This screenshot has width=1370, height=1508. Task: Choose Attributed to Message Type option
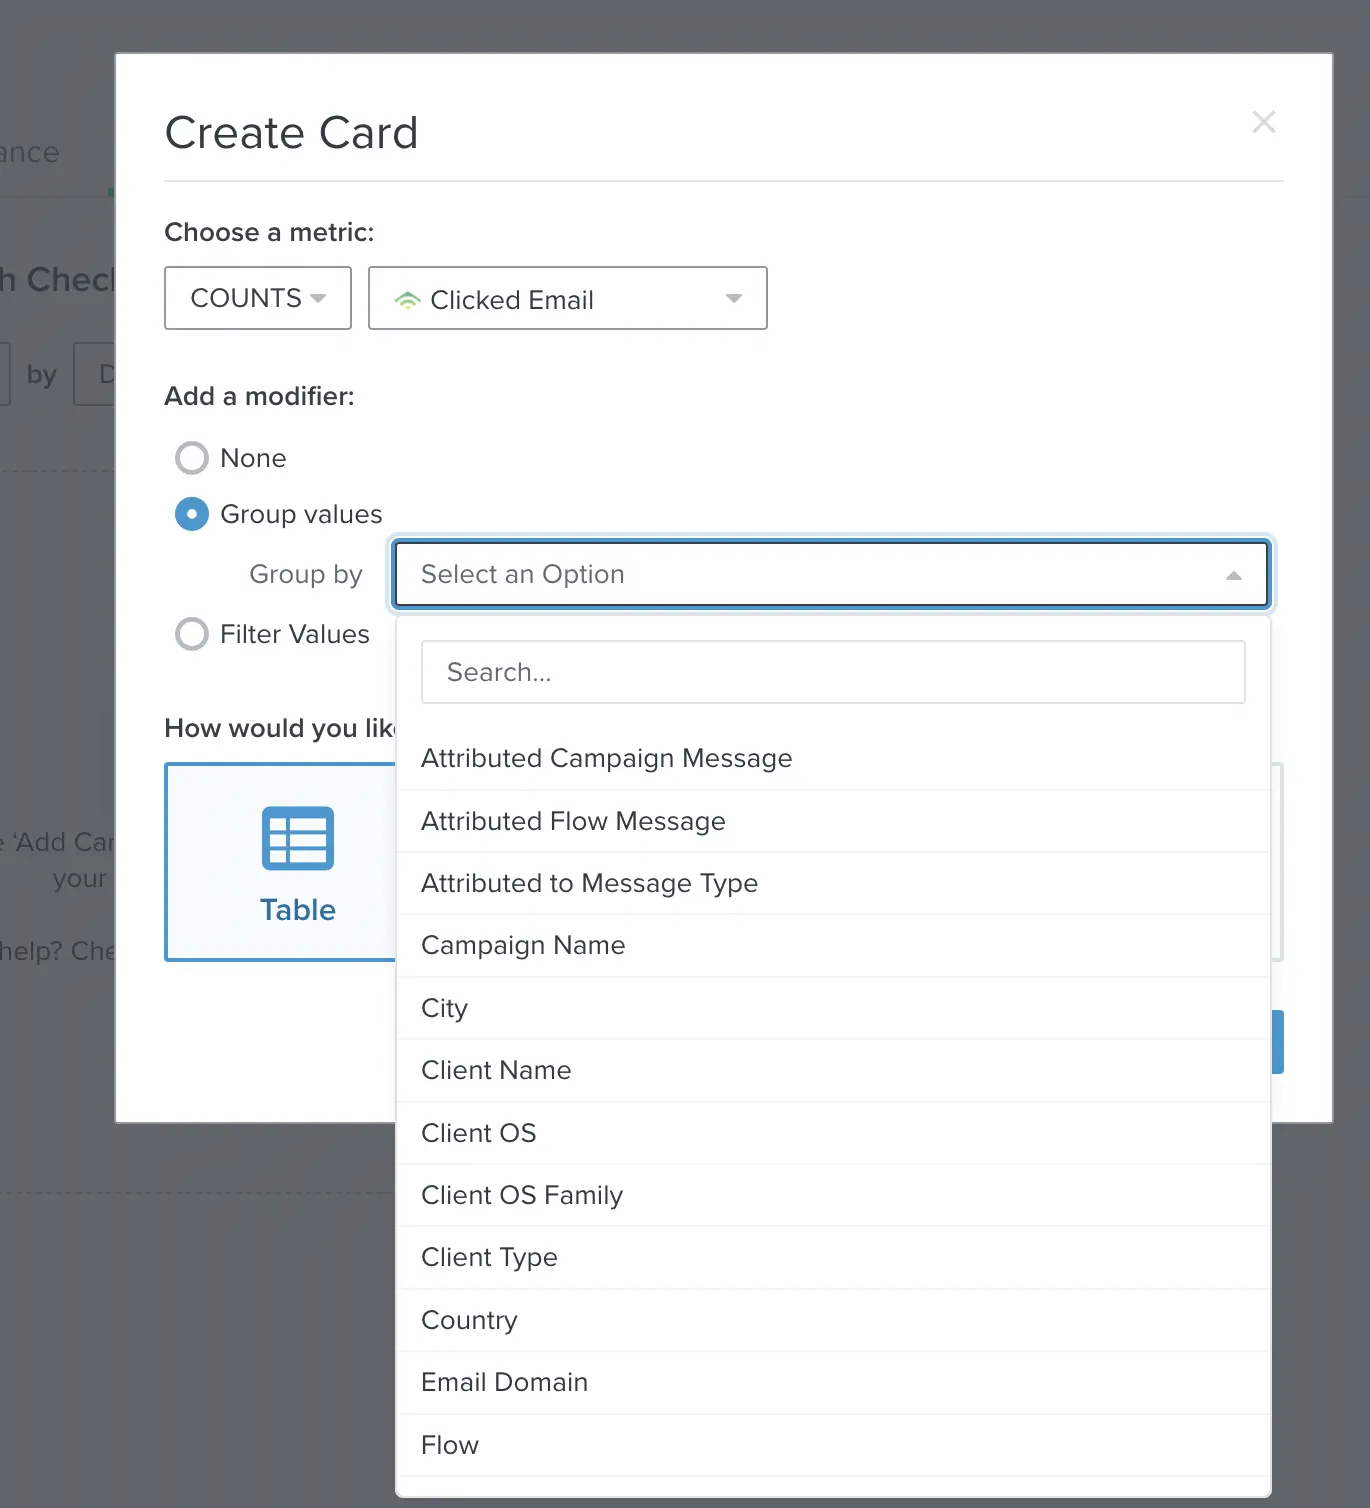point(833,883)
